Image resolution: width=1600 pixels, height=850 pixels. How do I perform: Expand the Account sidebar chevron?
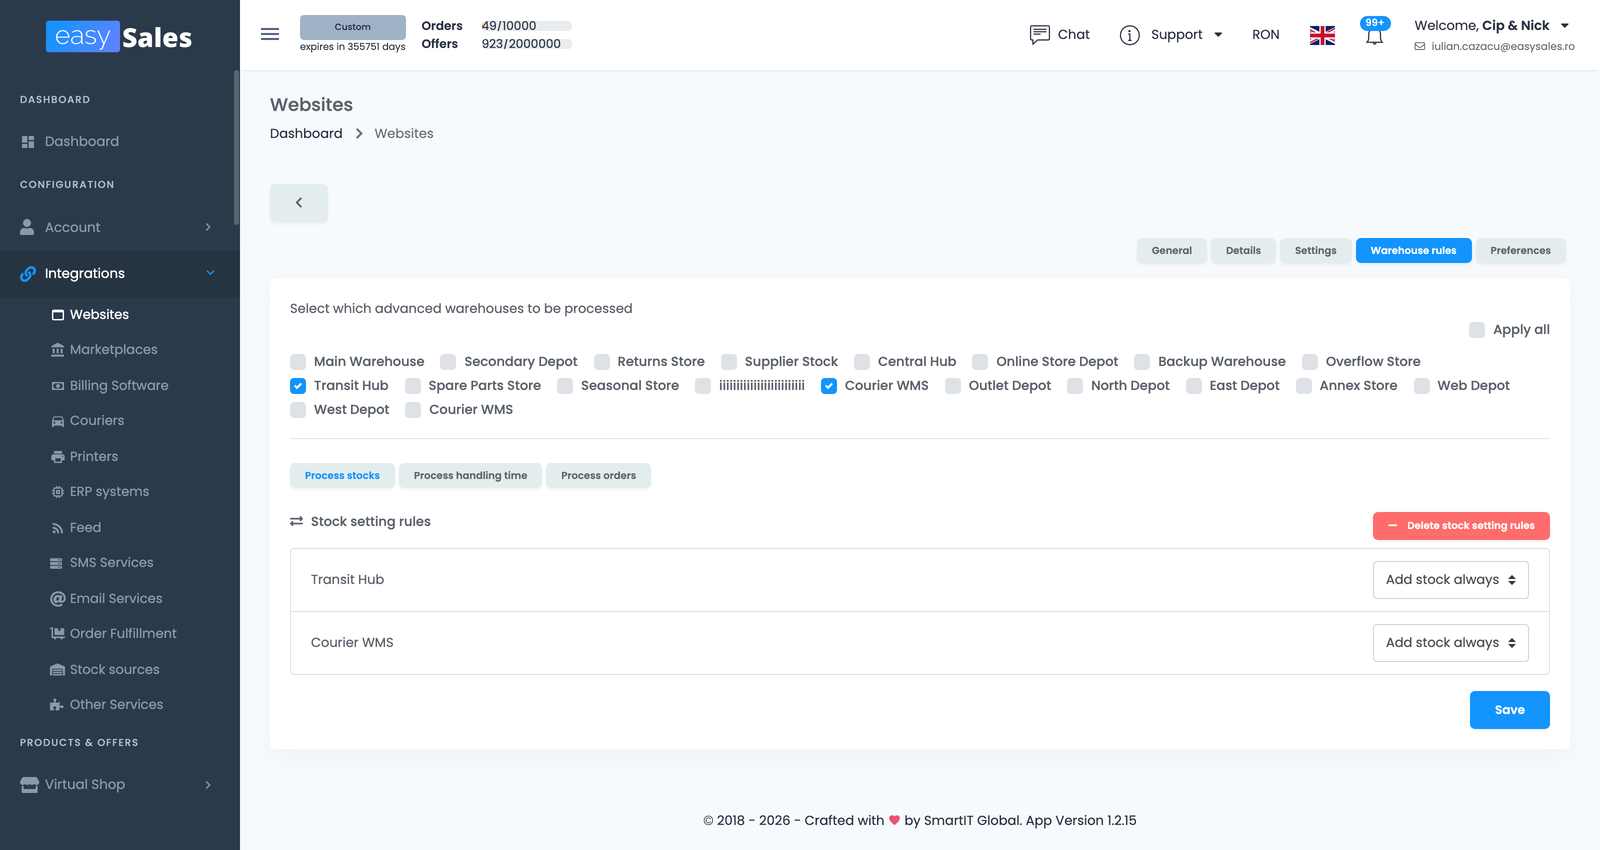point(208,227)
